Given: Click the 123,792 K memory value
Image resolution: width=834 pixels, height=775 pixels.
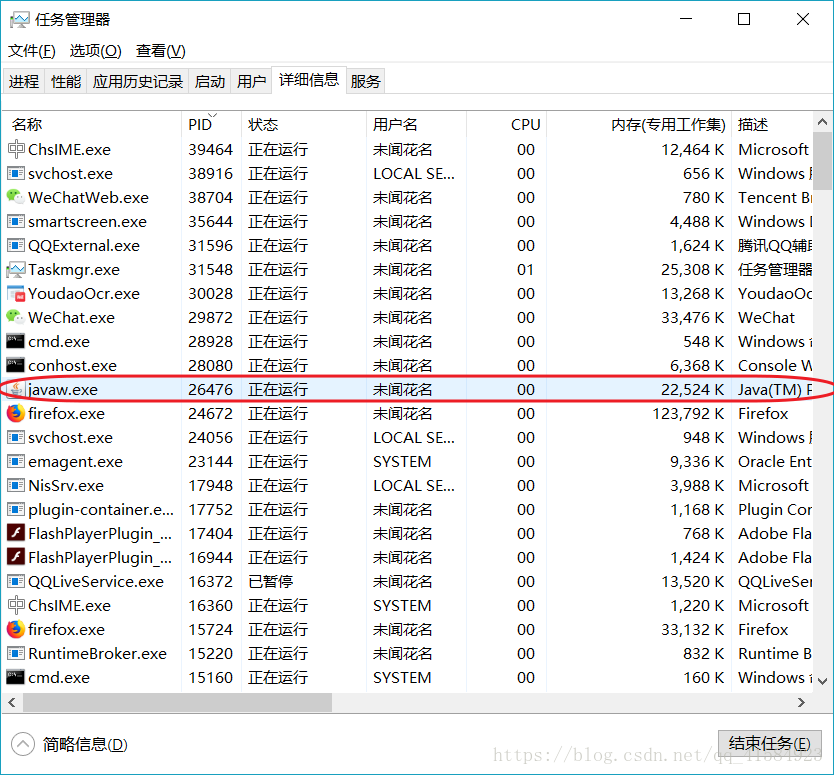Looking at the screenshot, I should (x=688, y=413).
